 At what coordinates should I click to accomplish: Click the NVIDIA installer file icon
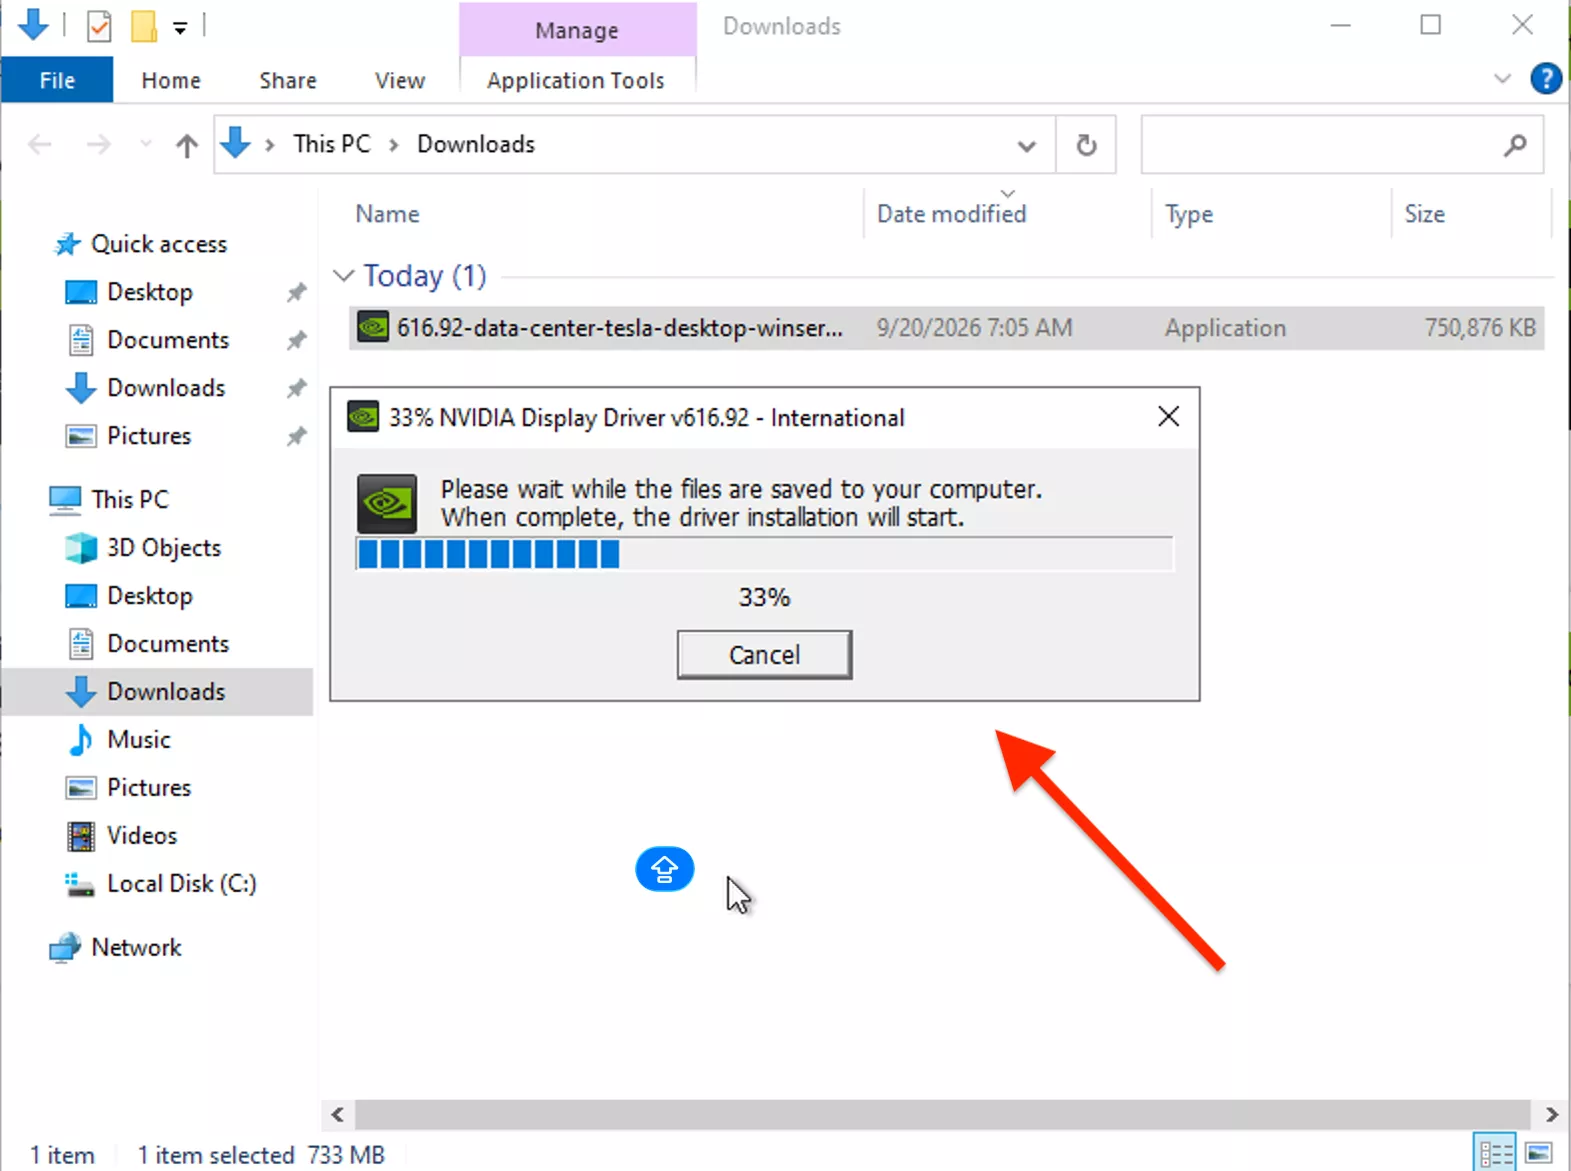(373, 327)
